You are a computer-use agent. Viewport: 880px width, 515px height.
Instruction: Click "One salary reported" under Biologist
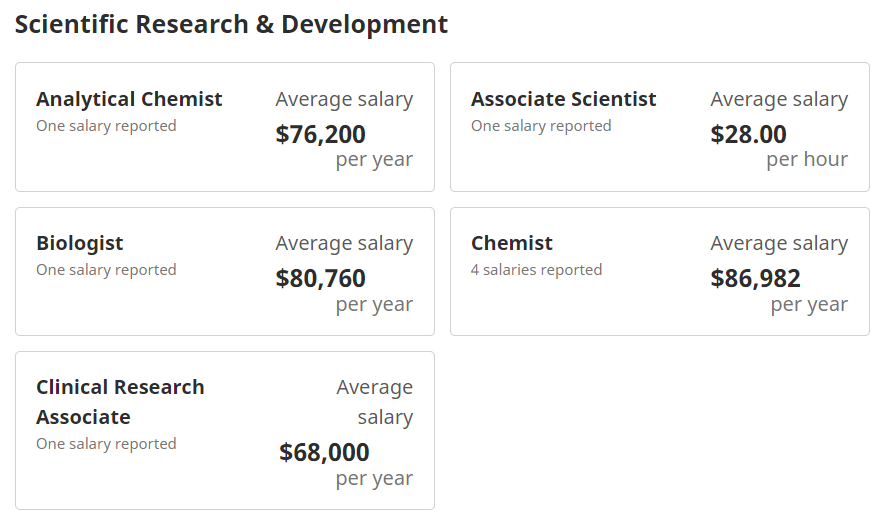point(106,270)
